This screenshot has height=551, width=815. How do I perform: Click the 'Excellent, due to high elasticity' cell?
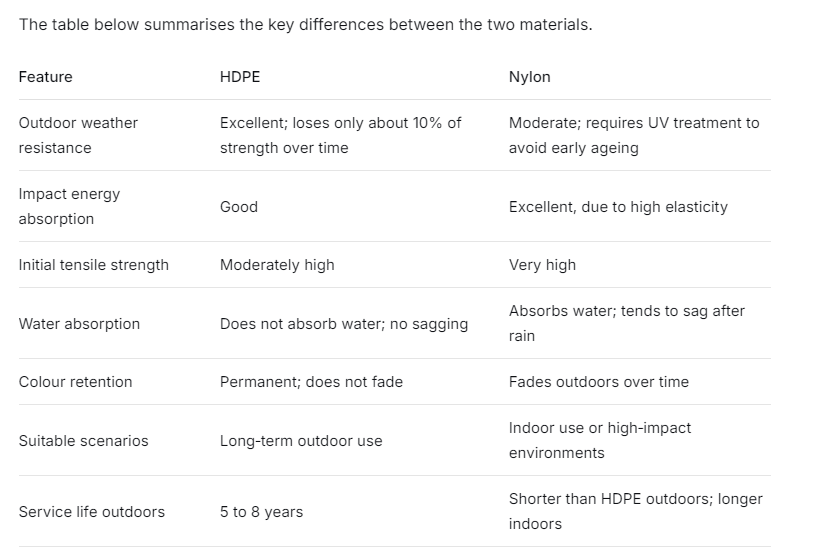pyautogui.click(x=618, y=207)
